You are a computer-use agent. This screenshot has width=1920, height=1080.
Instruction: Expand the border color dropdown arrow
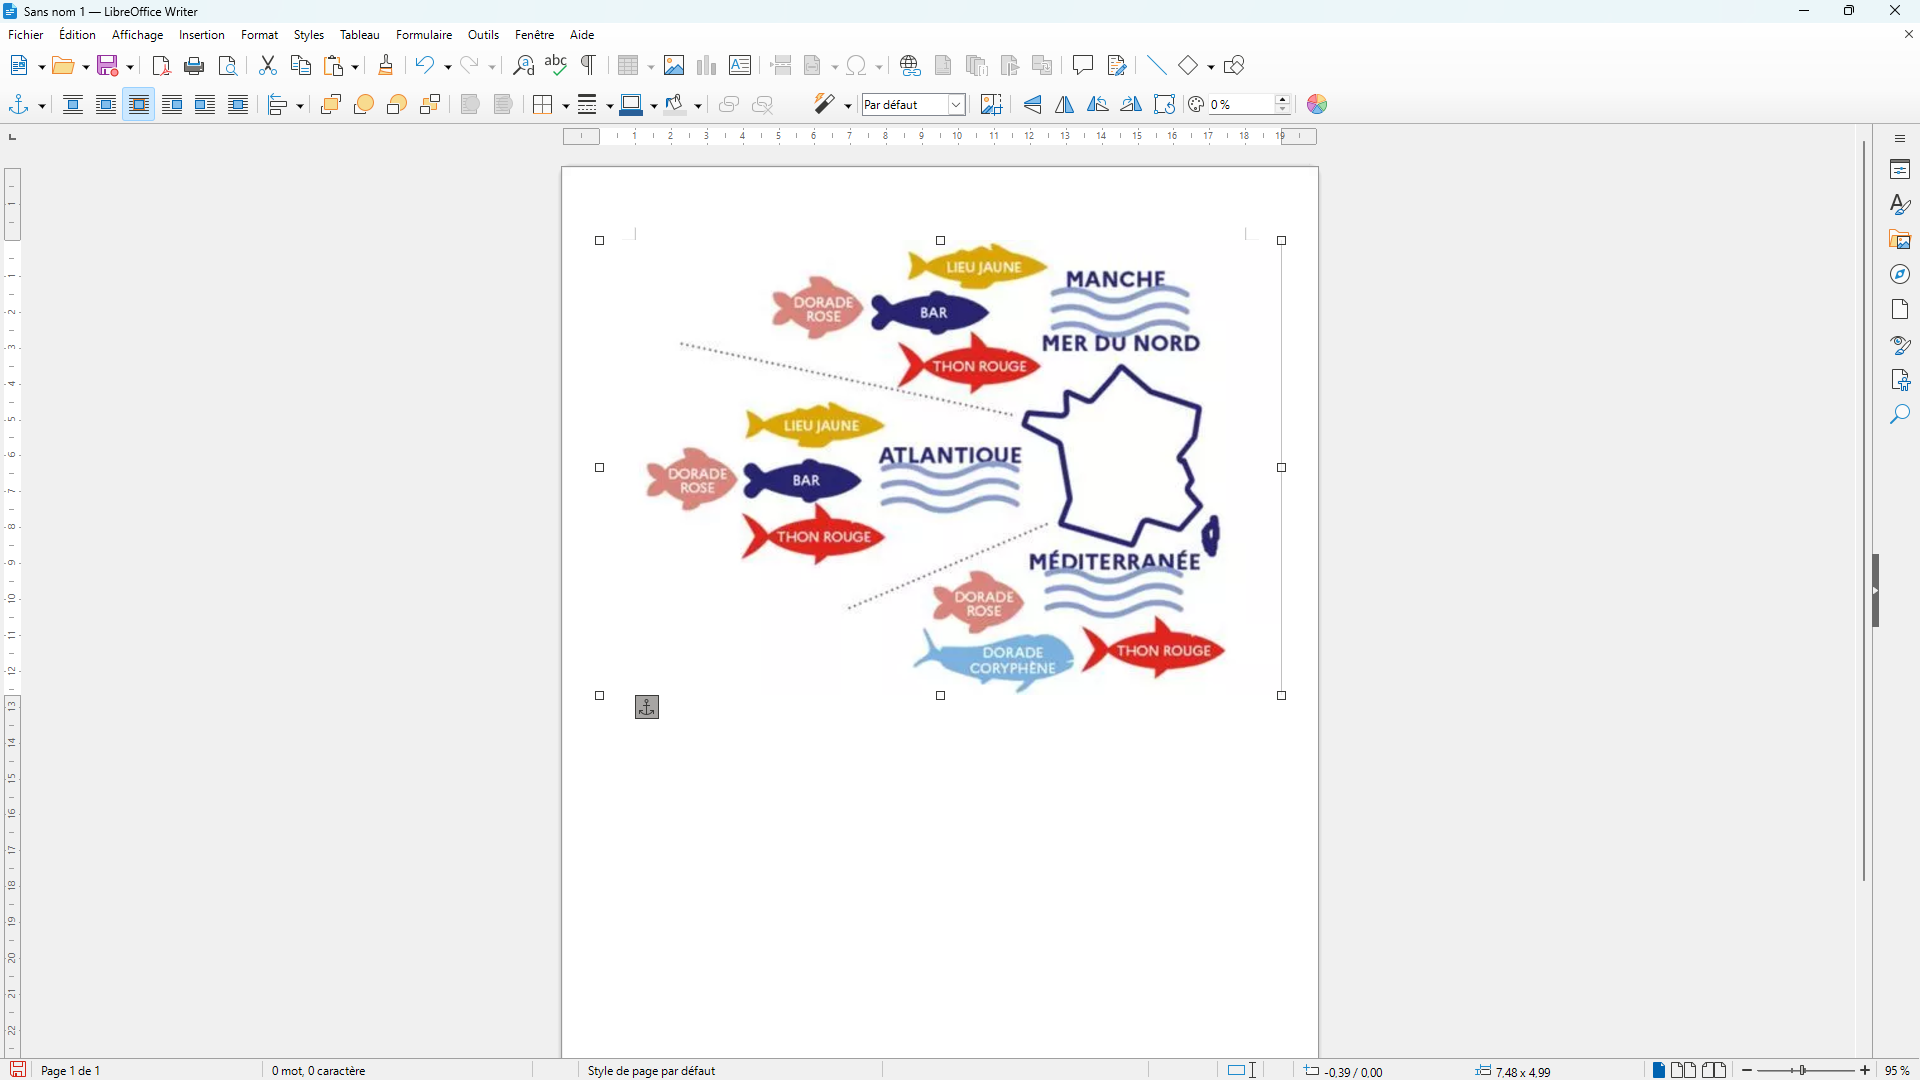(x=654, y=106)
